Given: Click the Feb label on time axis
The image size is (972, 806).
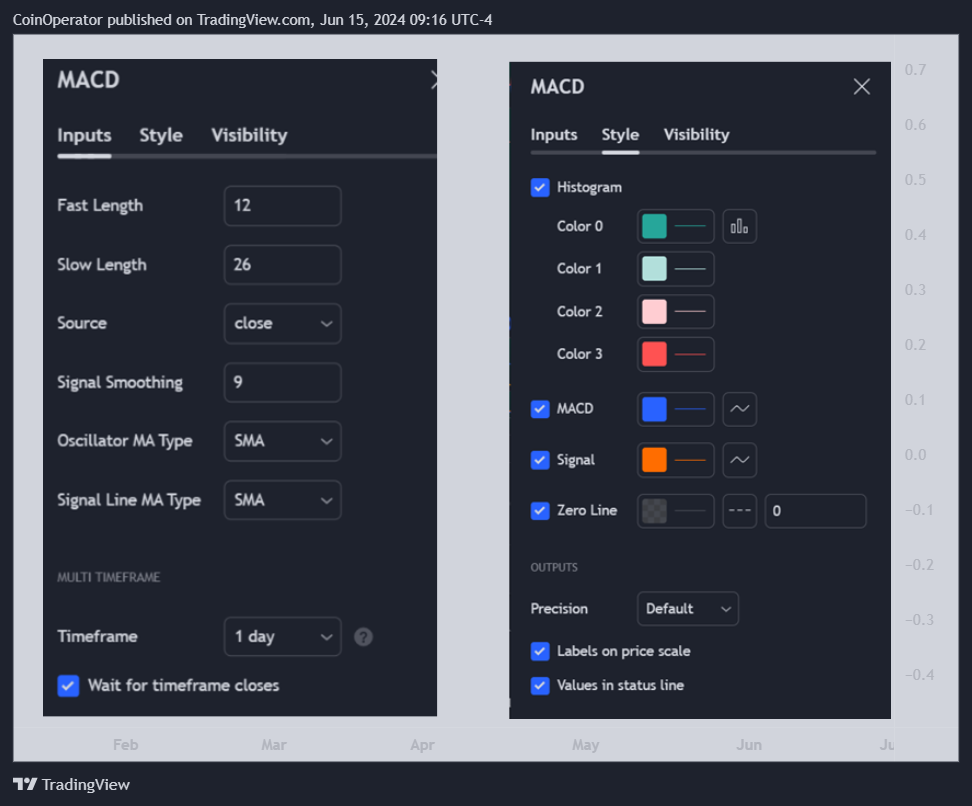Looking at the screenshot, I should tap(125, 745).
